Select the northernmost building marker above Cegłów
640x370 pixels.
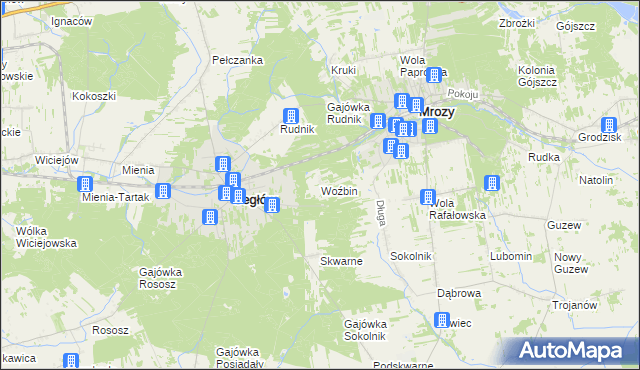pos(223,164)
